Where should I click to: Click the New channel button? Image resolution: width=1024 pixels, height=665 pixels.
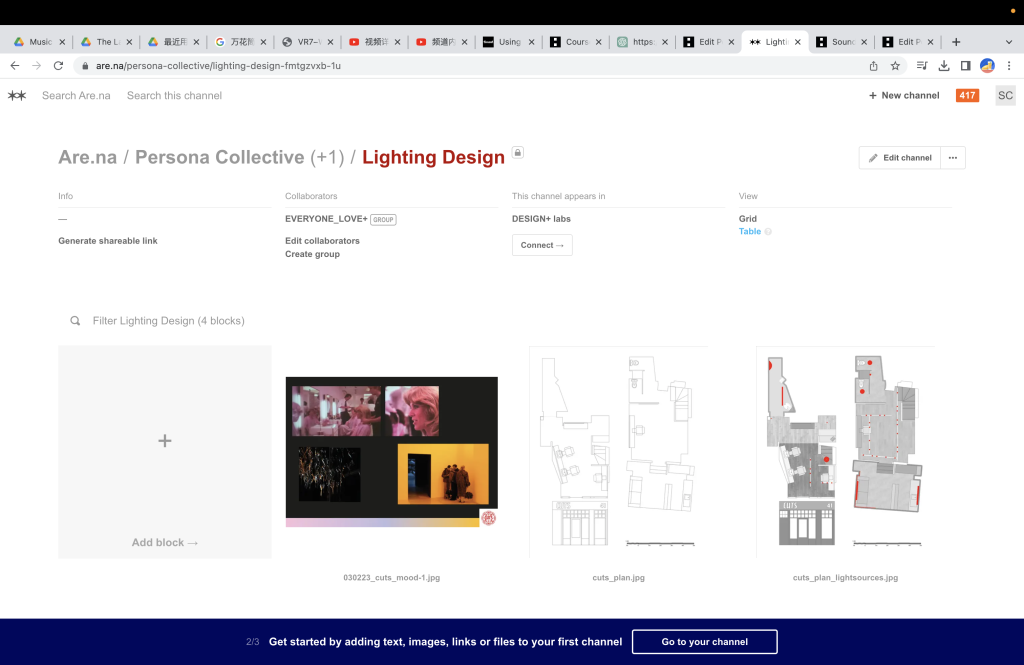pyautogui.click(x=904, y=95)
